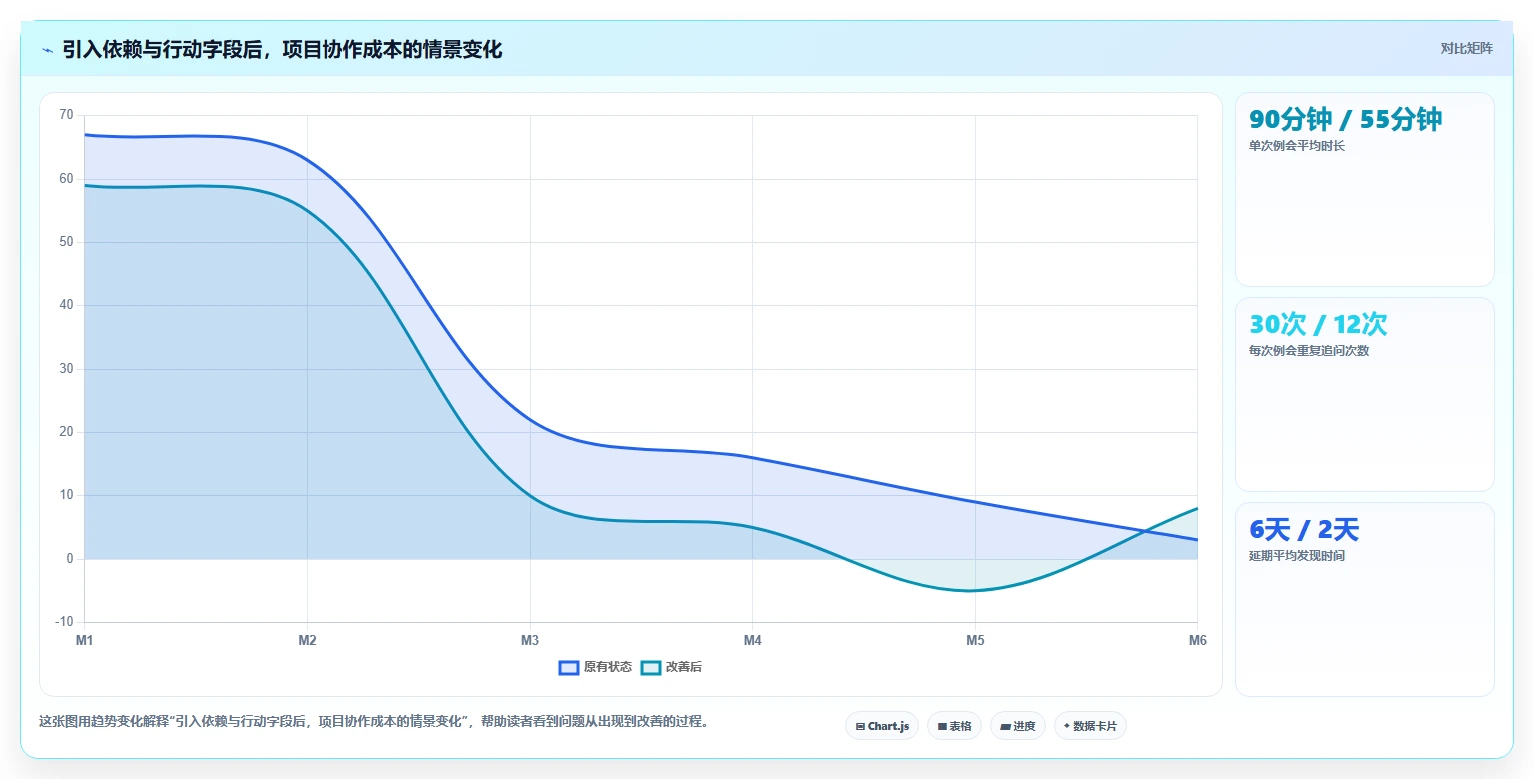This screenshot has height=779, width=1534.
Task: Click the Chart.js pill's small icon
Action: (x=860, y=726)
